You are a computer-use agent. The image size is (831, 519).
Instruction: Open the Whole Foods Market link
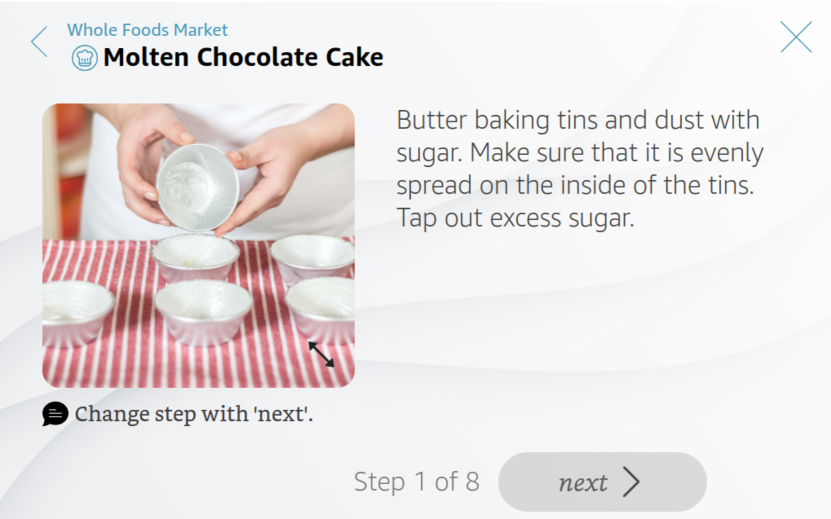pyautogui.click(x=147, y=30)
